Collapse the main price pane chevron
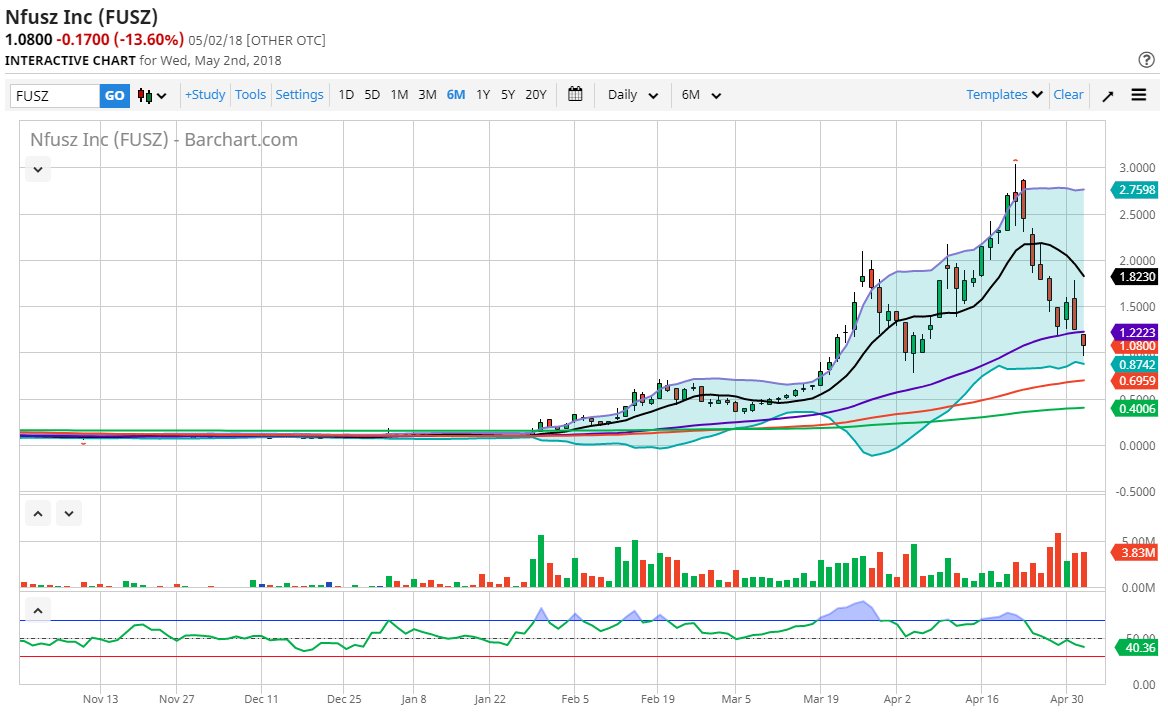 (38, 169)
